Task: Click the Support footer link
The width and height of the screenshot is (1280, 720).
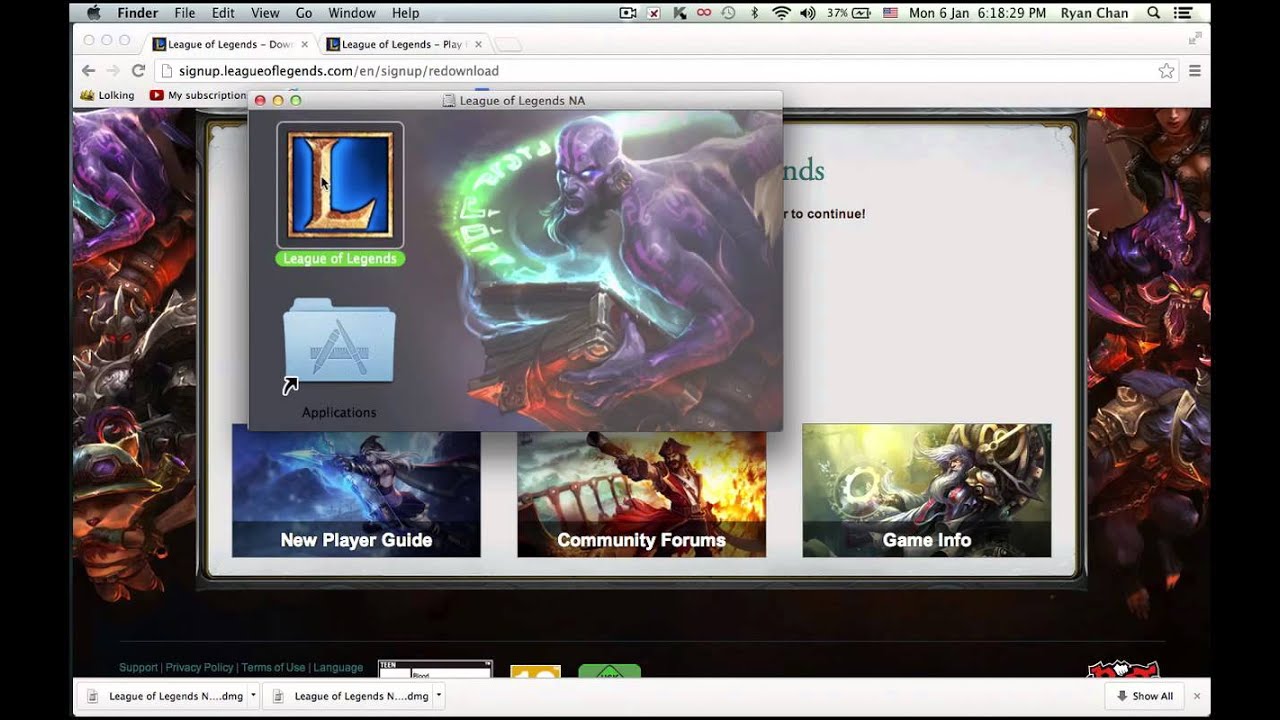Action: 138,667
